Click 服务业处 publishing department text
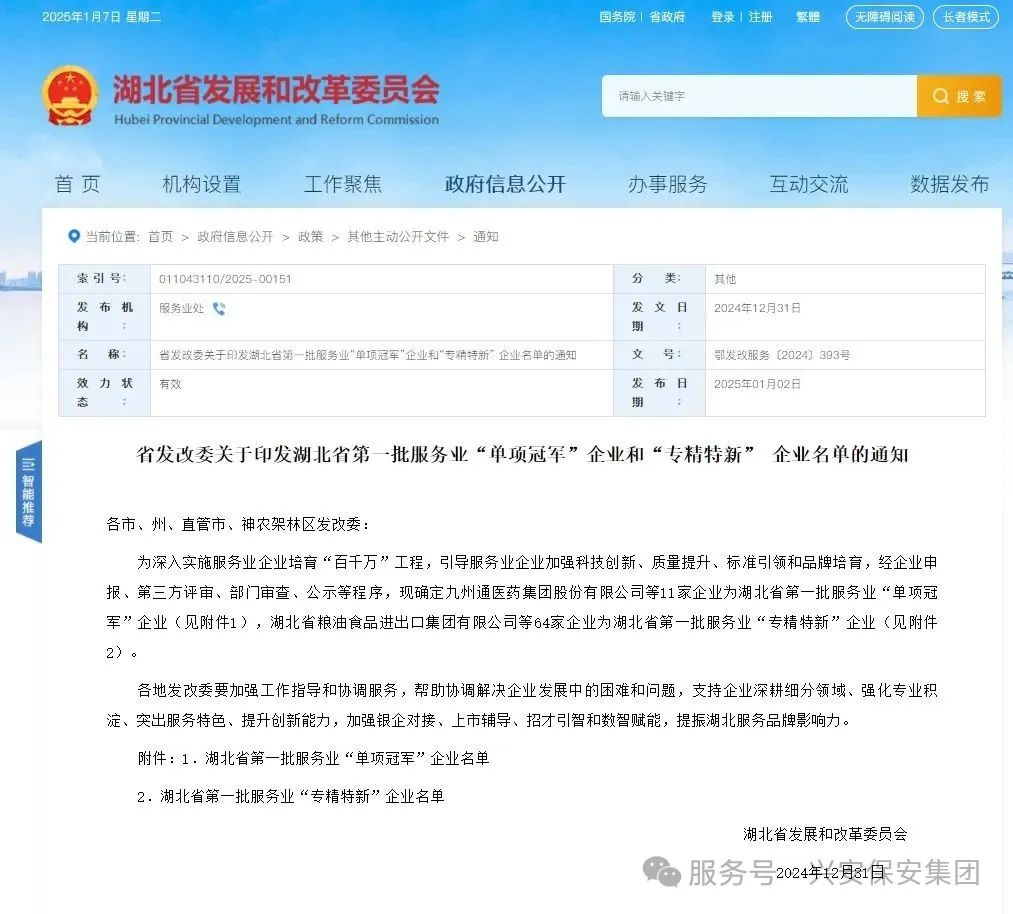 (x=181, y=308)
